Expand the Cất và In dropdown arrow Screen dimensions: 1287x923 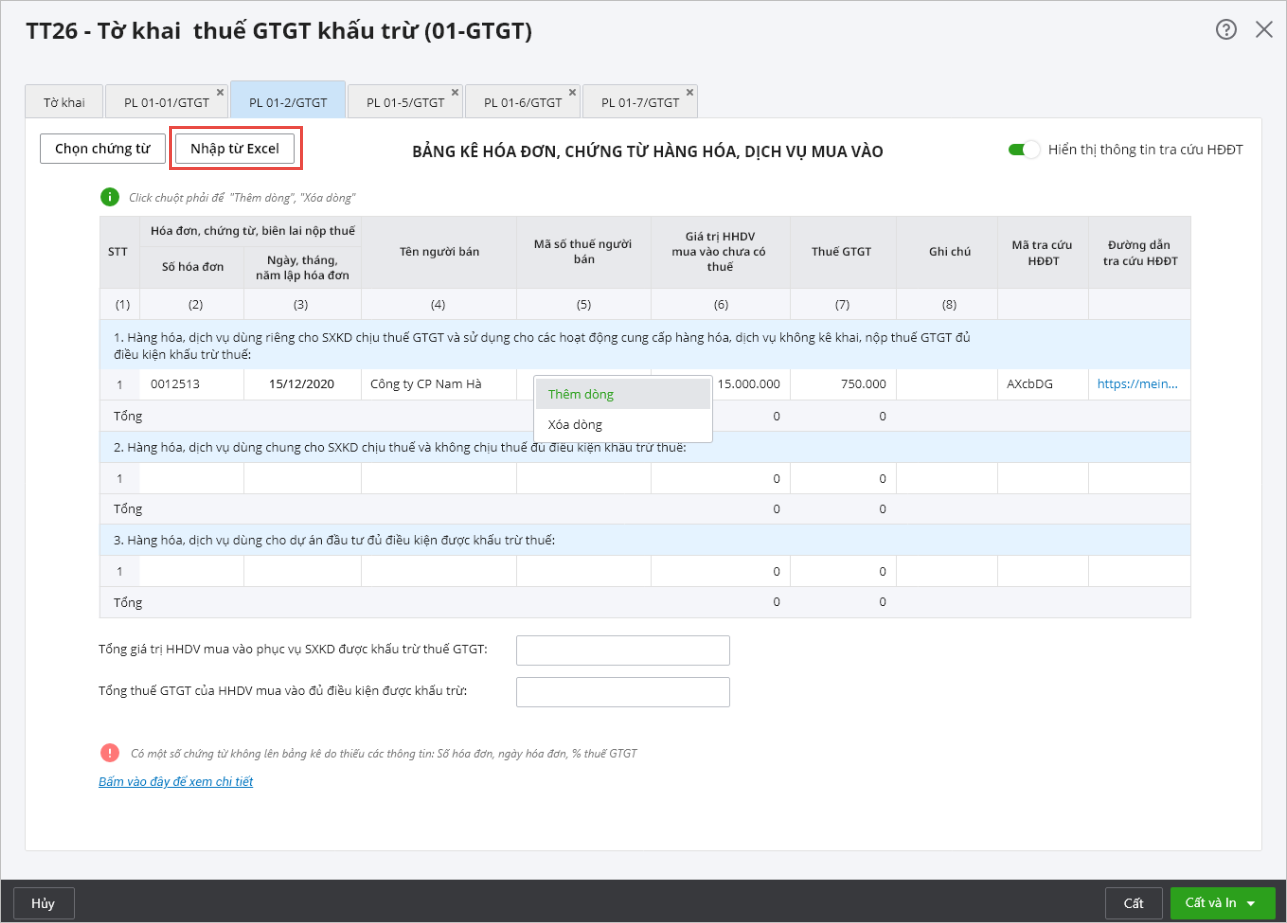pyautogui.click(x=1251, y=903)
